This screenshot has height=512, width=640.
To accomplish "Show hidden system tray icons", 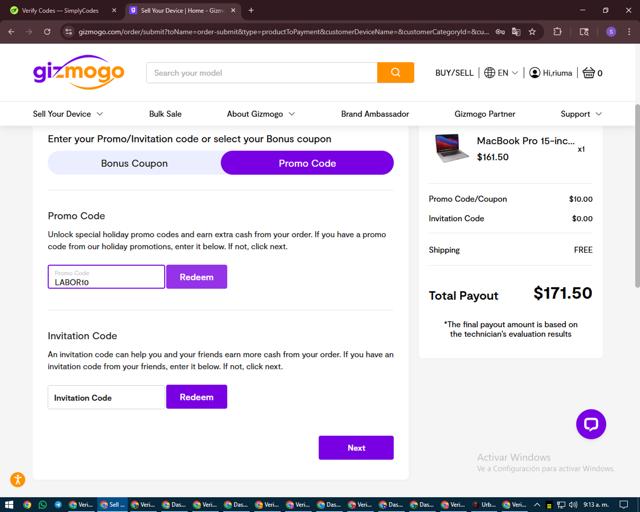I will pyautogui.click(x=537, y=505).
